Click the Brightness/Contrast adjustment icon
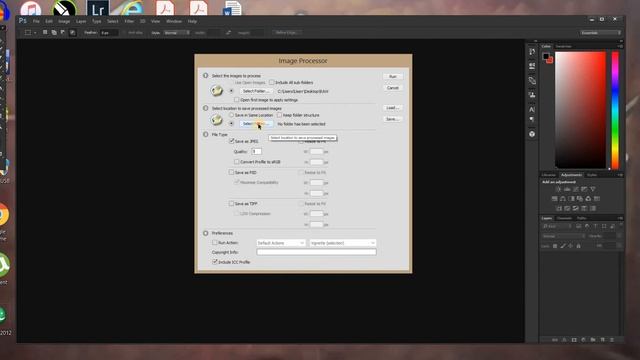640x360 pixels. tap(558, 189)
